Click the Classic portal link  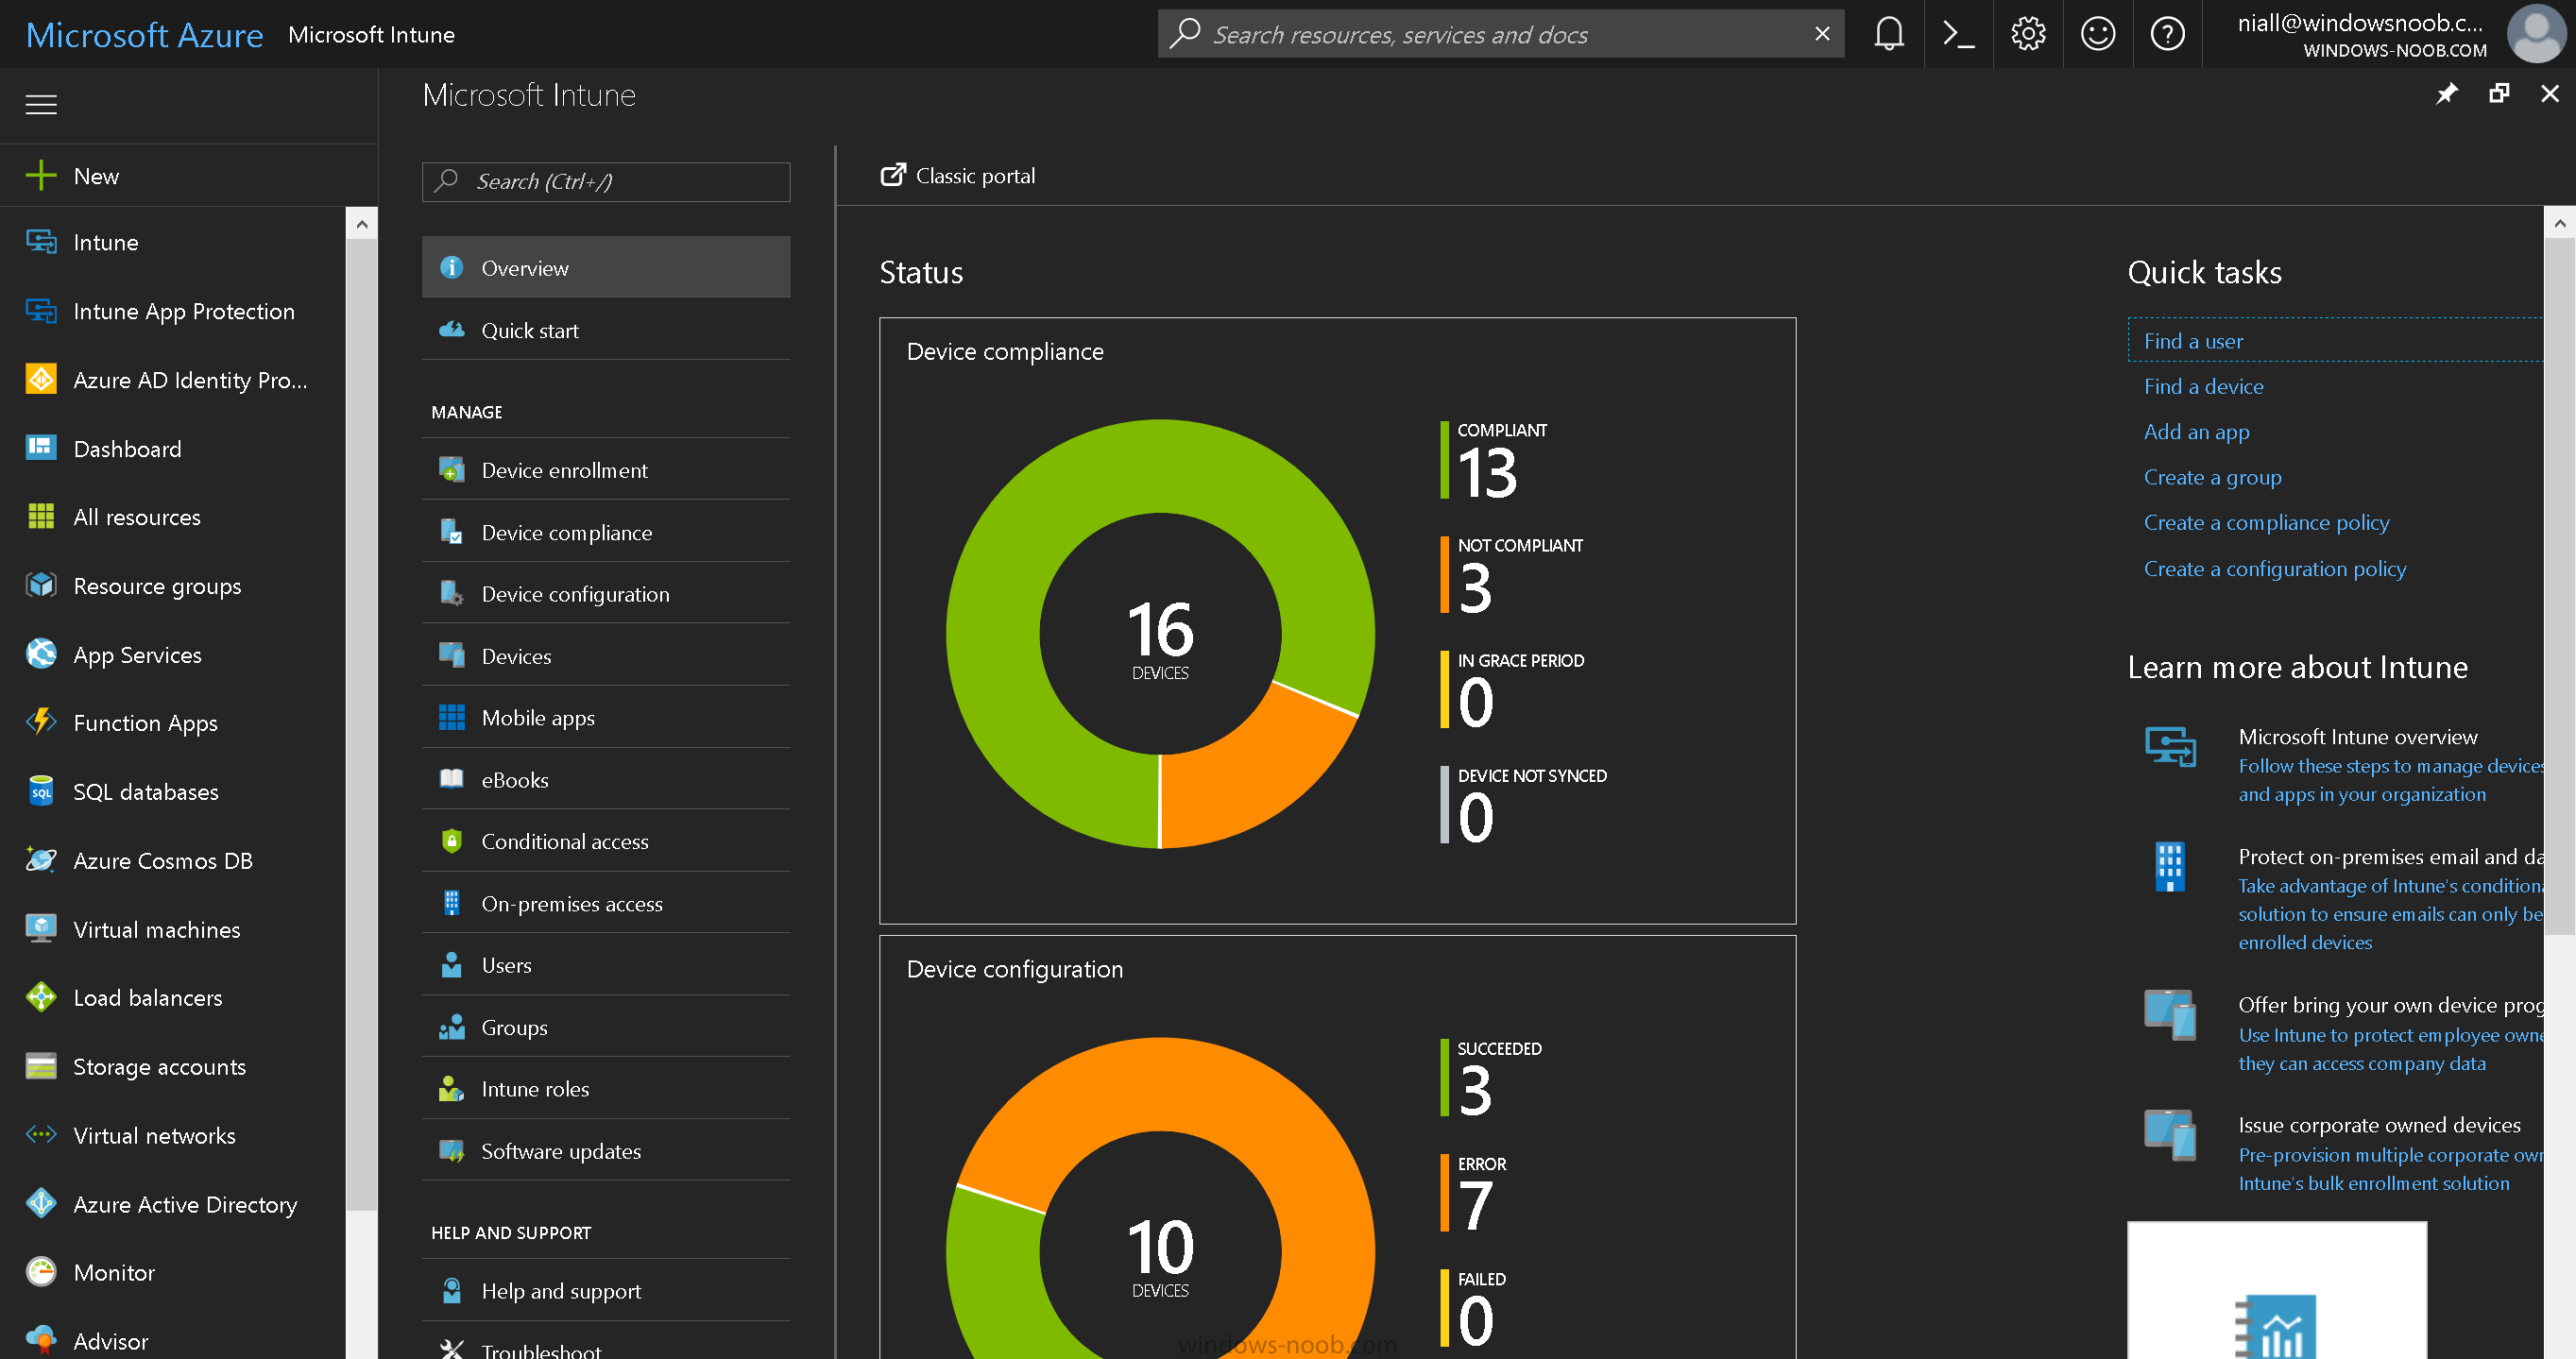(958, 176)
